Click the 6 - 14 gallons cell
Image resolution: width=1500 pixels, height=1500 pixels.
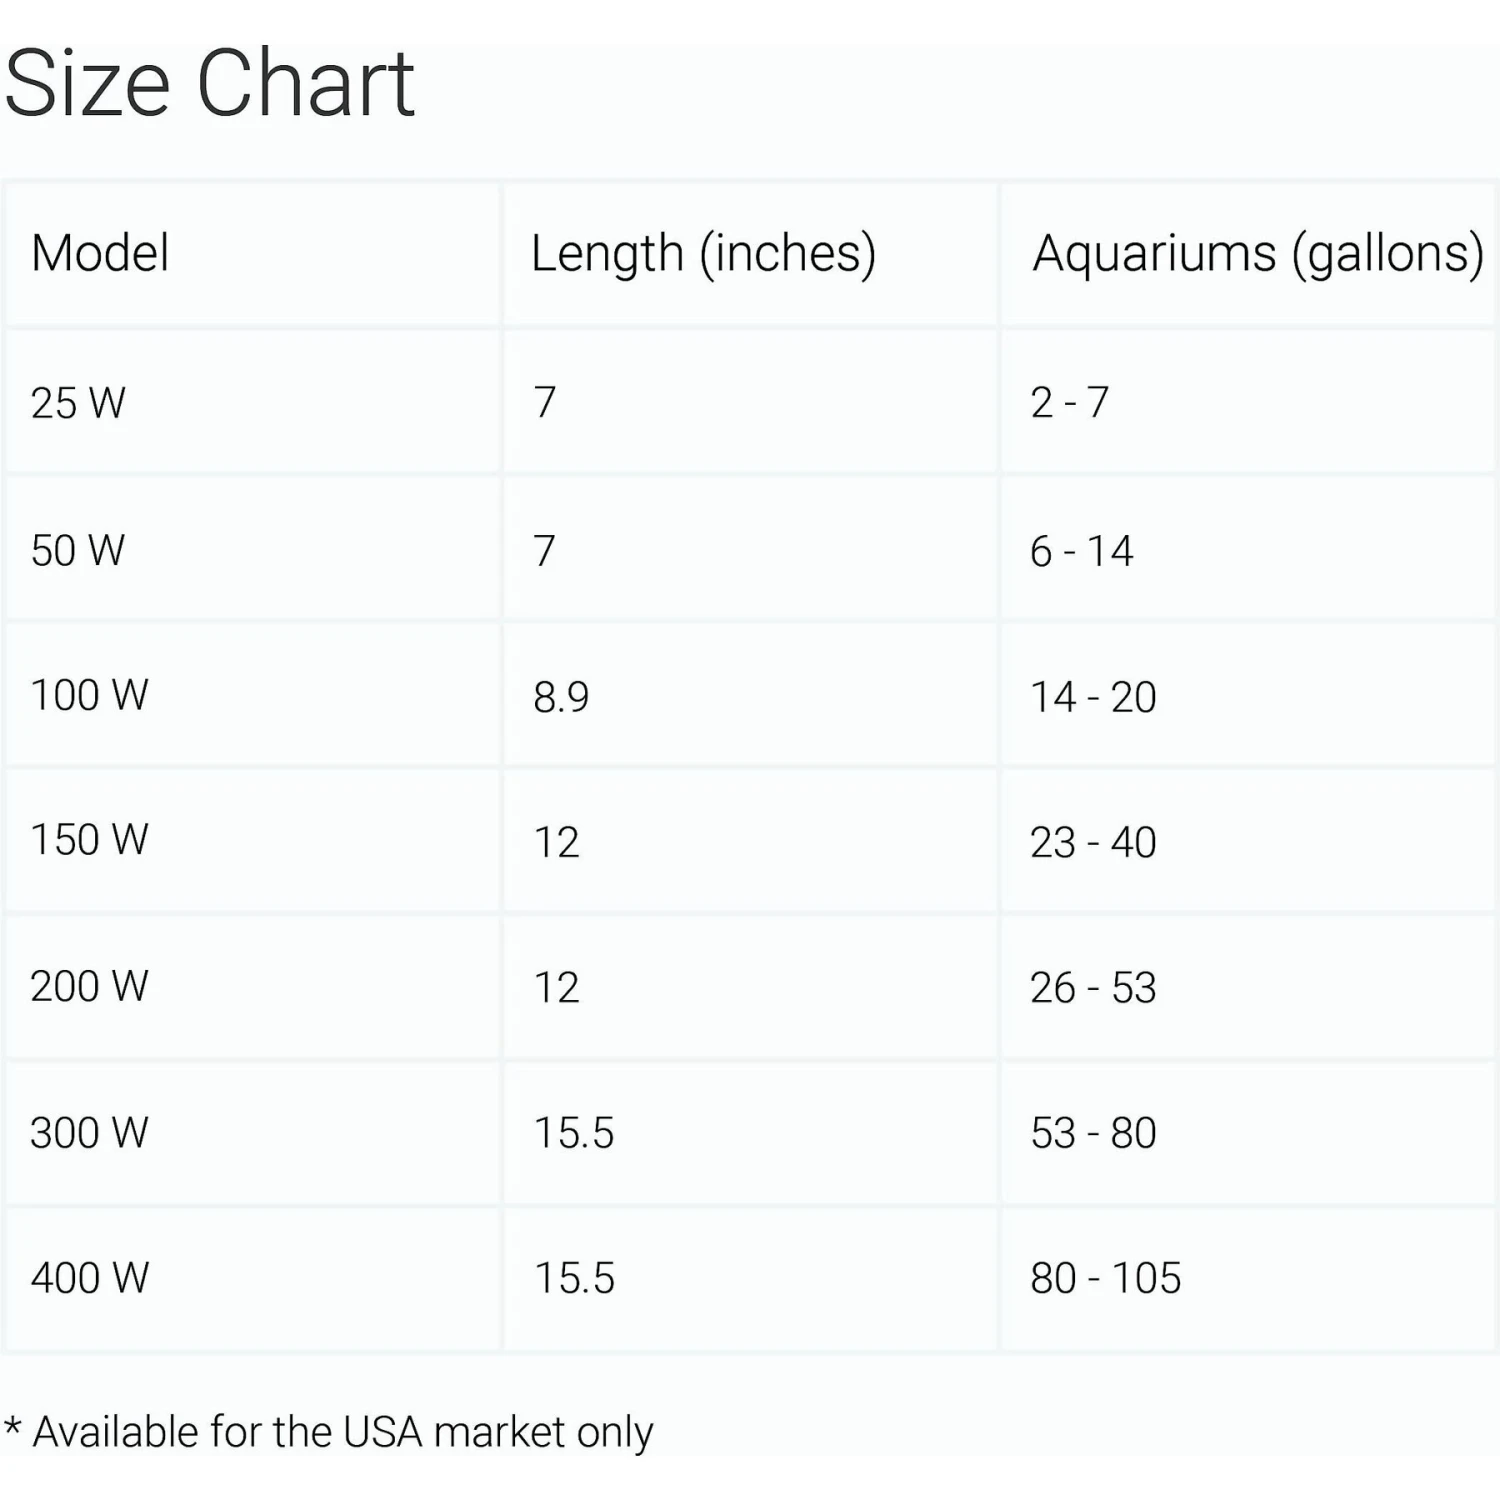pos(1081,551)
